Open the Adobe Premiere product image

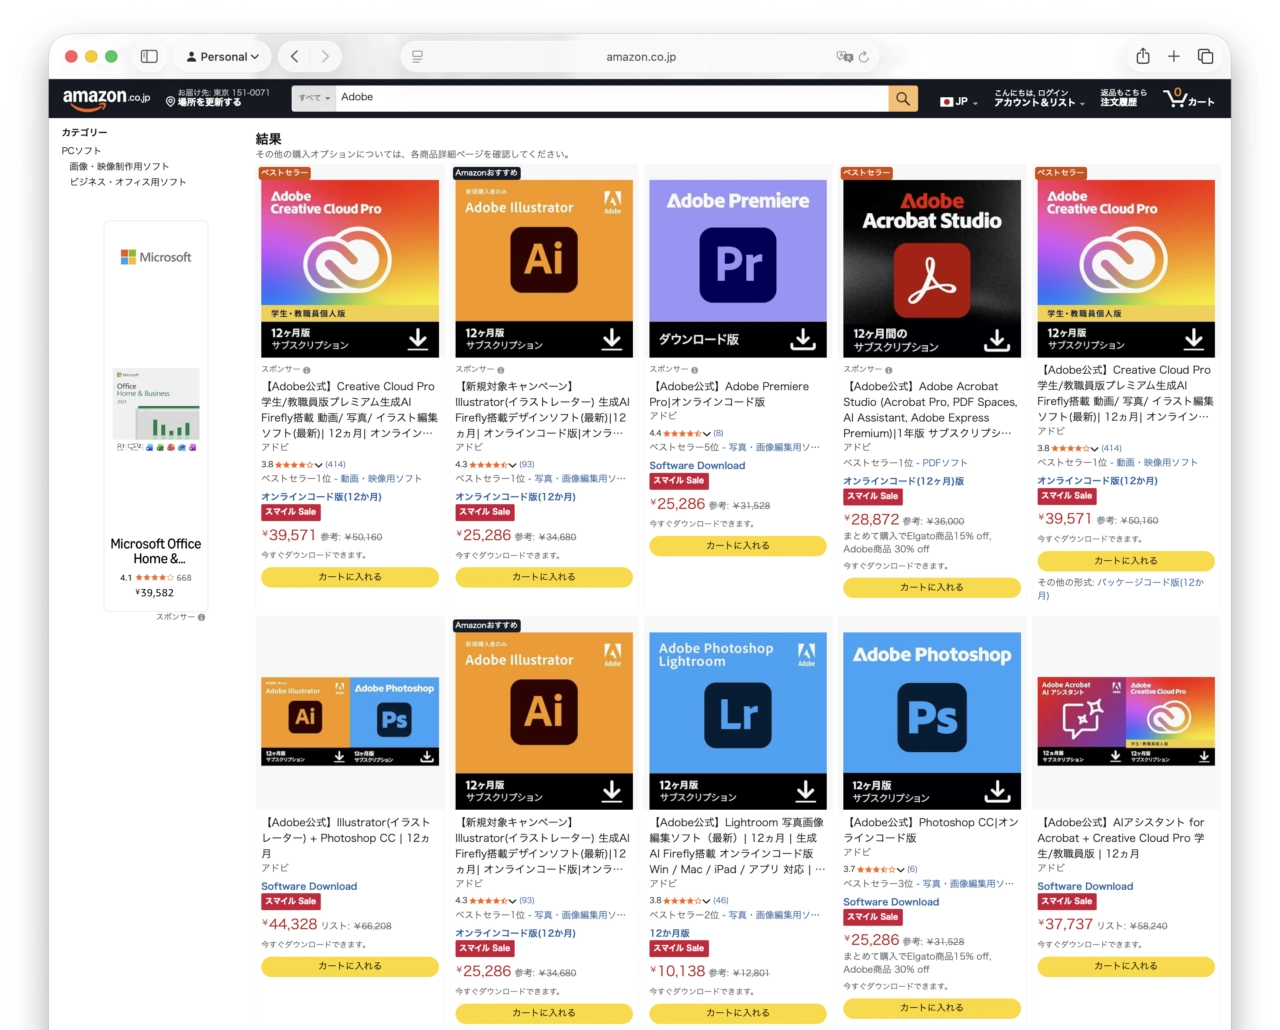pyautogui.click(x=738, y=268)
